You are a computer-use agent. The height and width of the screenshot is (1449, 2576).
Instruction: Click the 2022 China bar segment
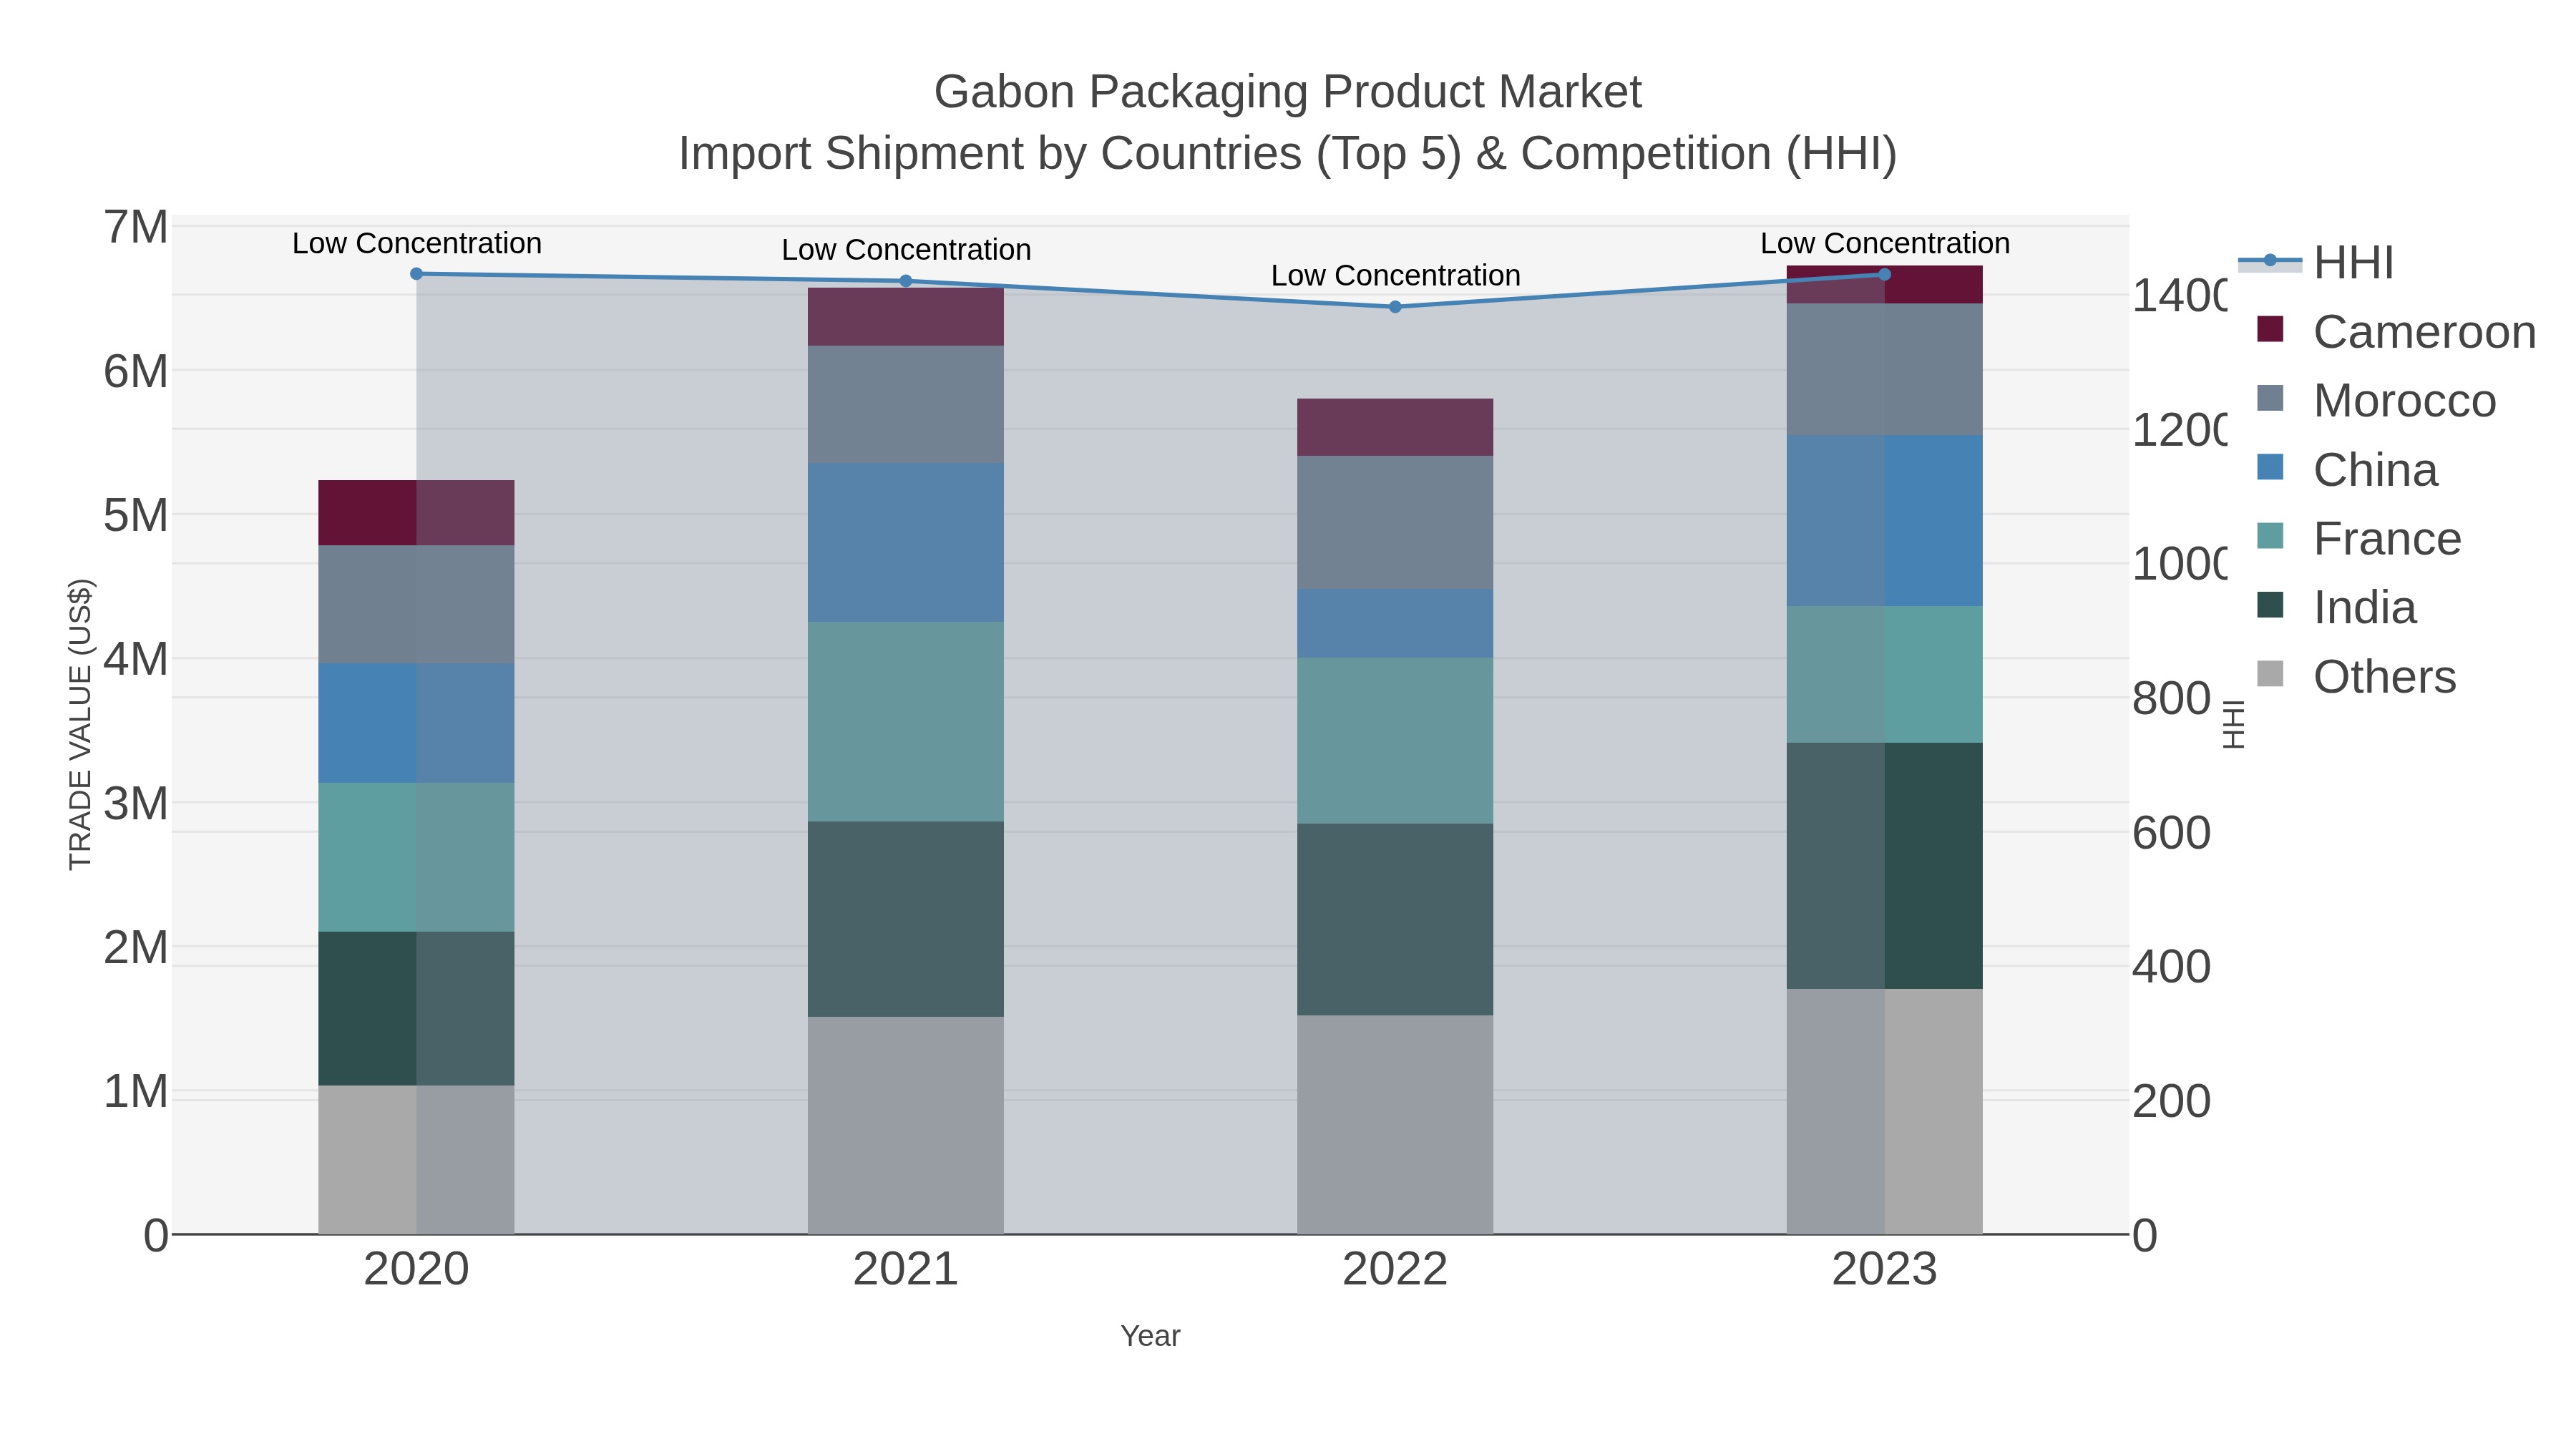tap(1395, 623)
